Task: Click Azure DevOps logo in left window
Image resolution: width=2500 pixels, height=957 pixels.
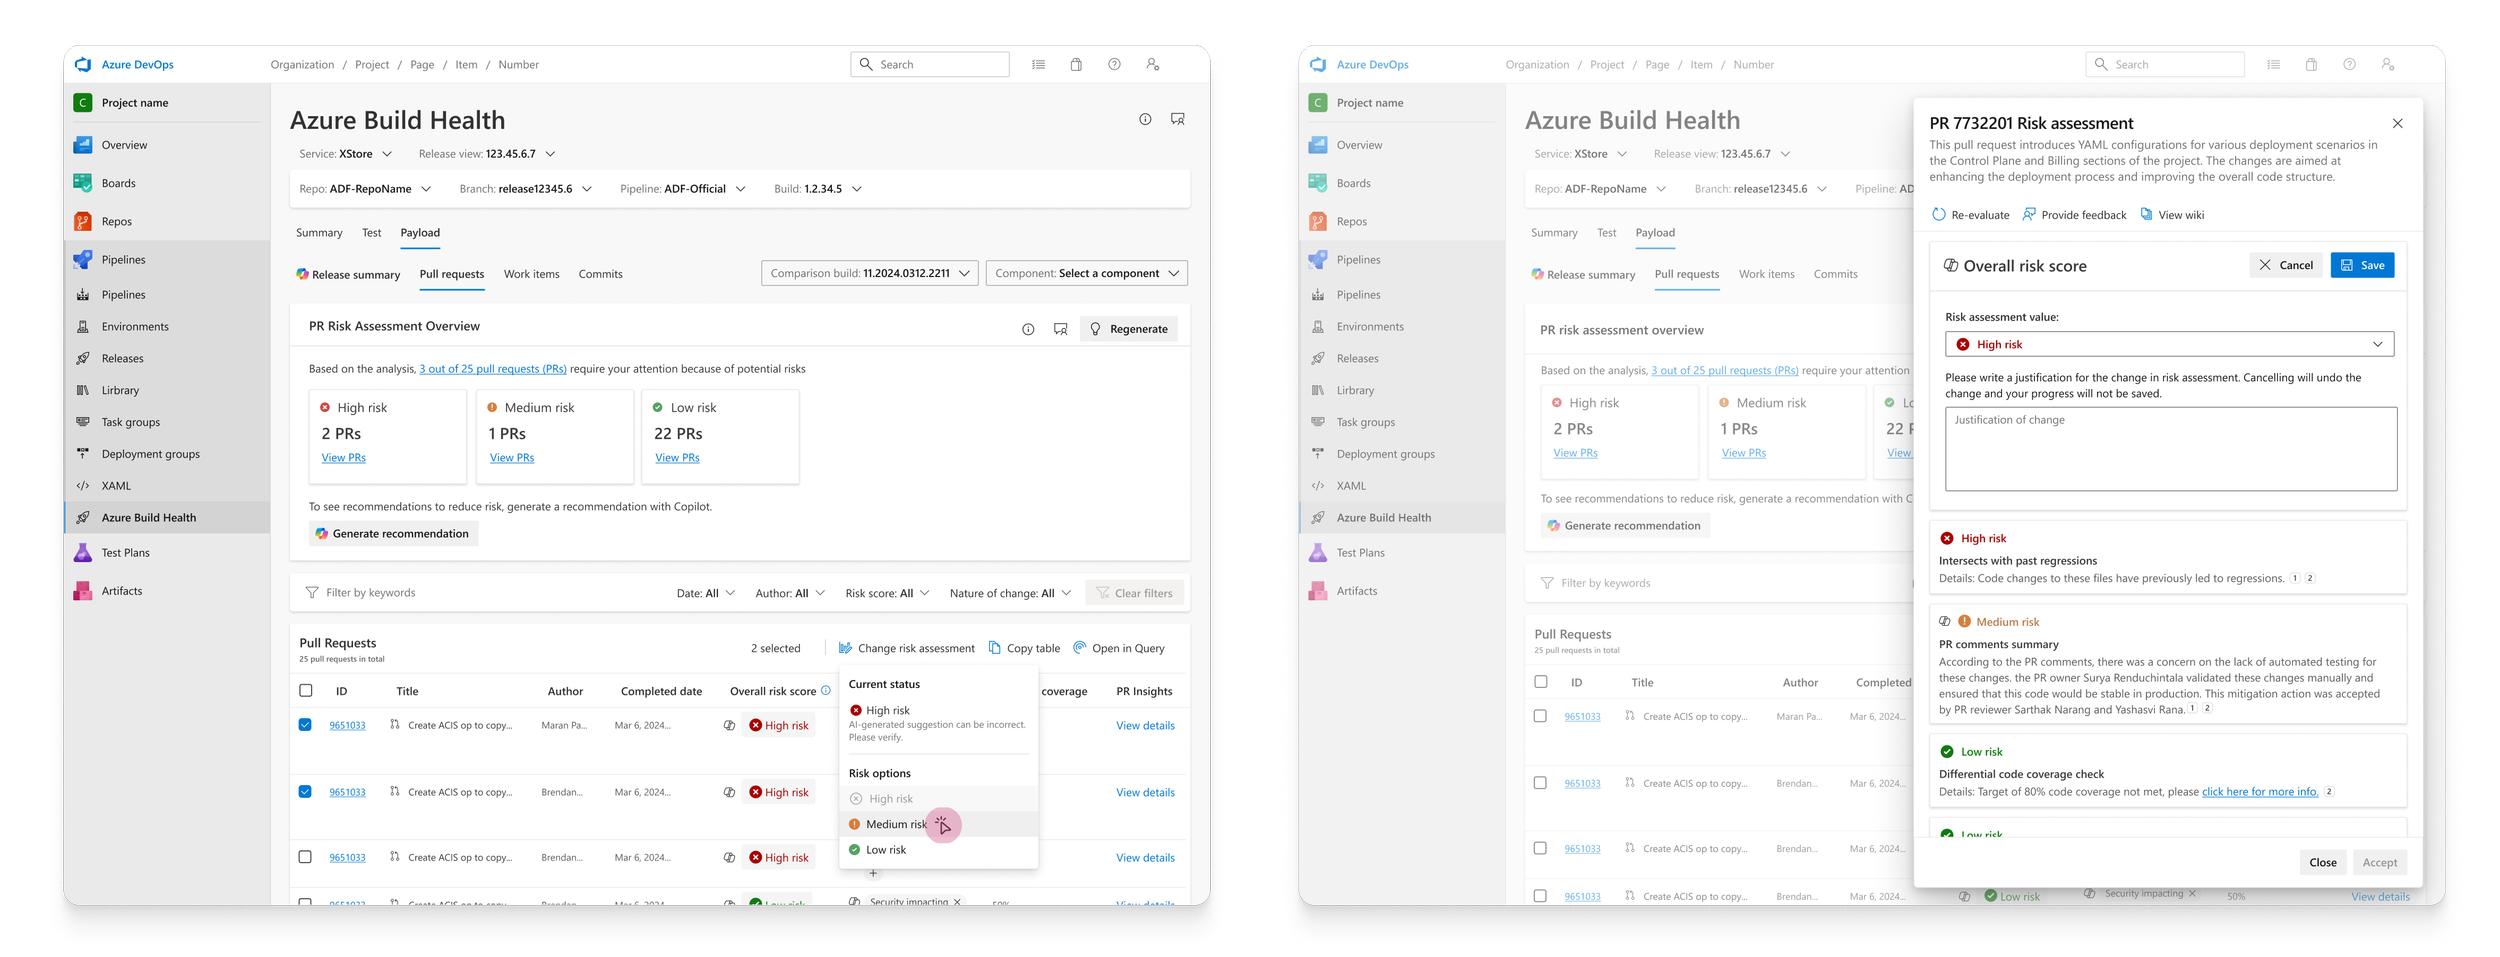Action: pos(83,64)
